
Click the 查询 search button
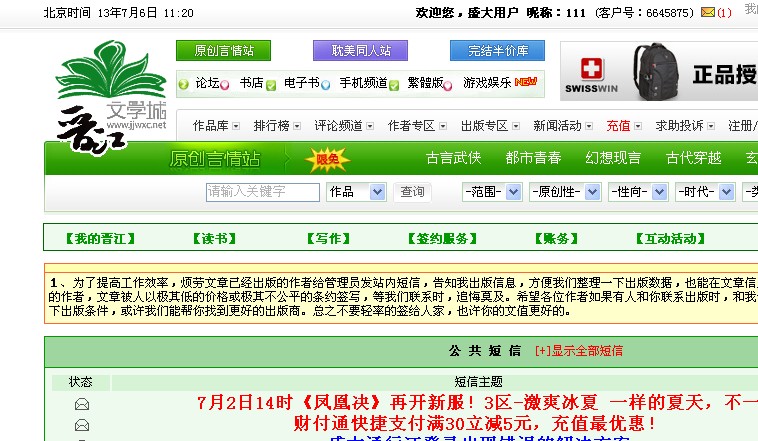(x=412, y=192)
